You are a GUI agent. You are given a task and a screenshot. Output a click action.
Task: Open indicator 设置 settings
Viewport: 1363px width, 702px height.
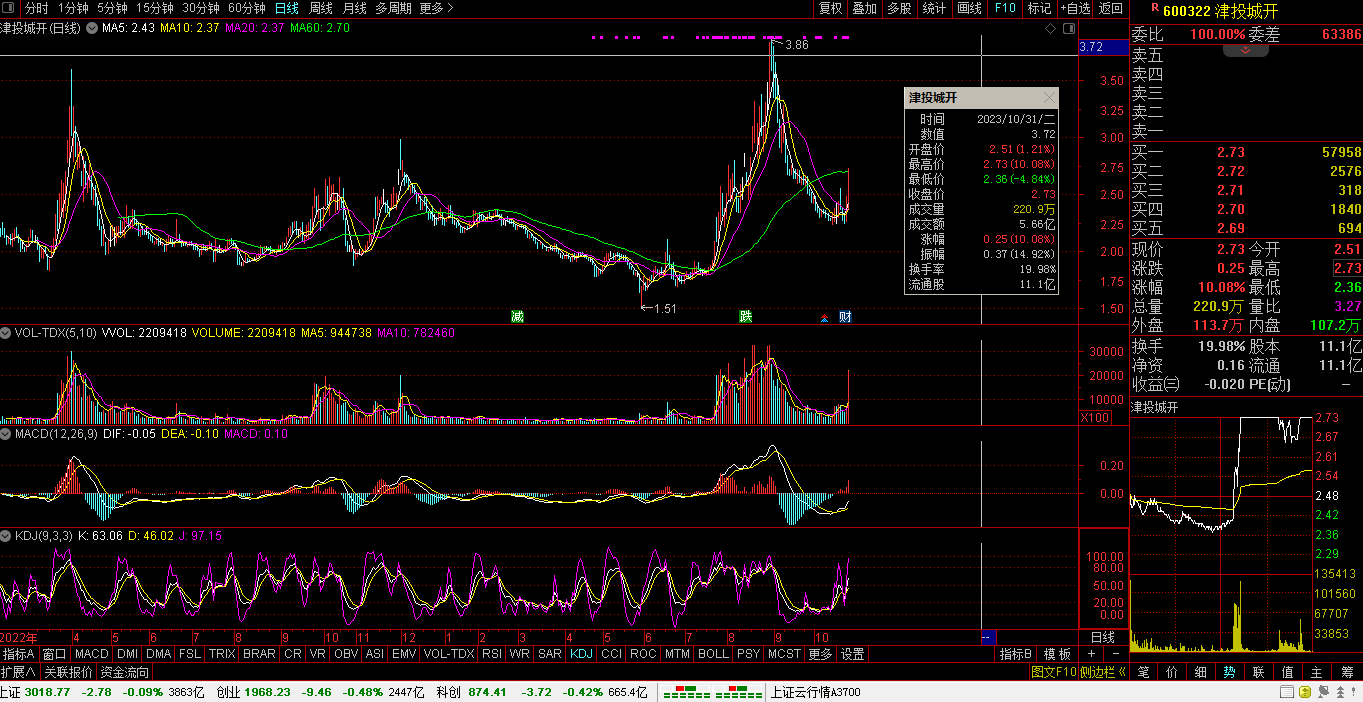pyautogui.click(x=852, y=654)
